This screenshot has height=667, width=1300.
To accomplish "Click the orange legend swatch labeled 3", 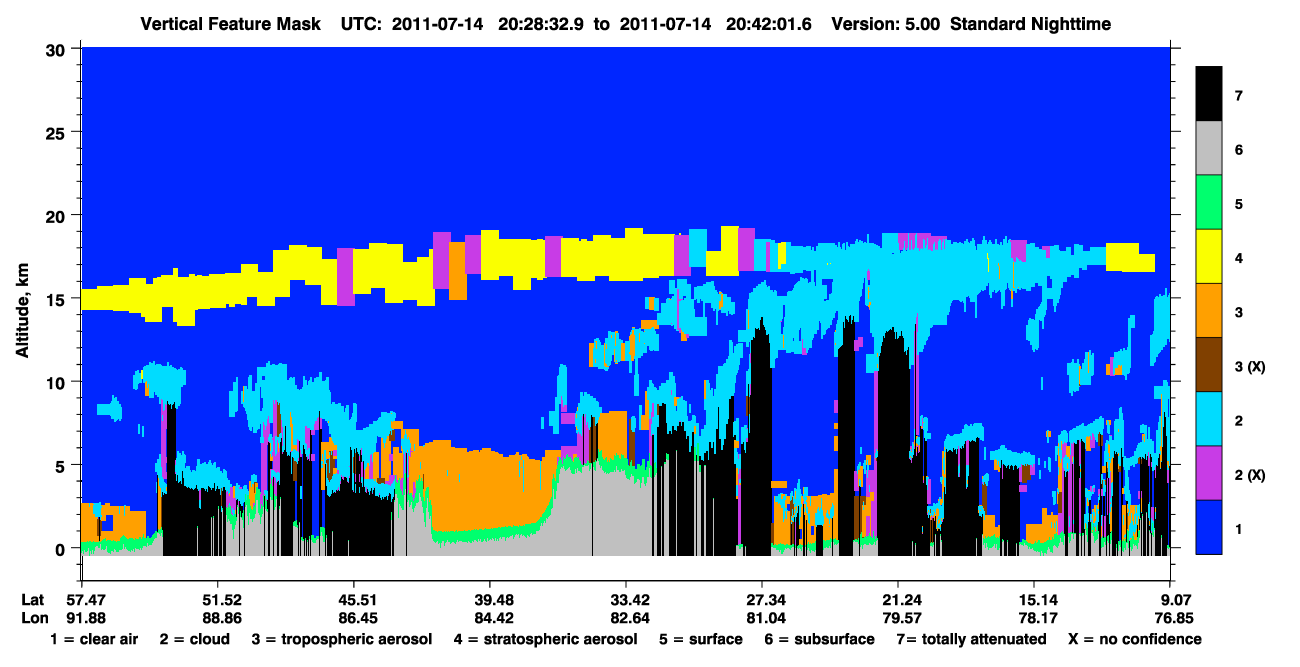I will click(x=1209, y=311).
